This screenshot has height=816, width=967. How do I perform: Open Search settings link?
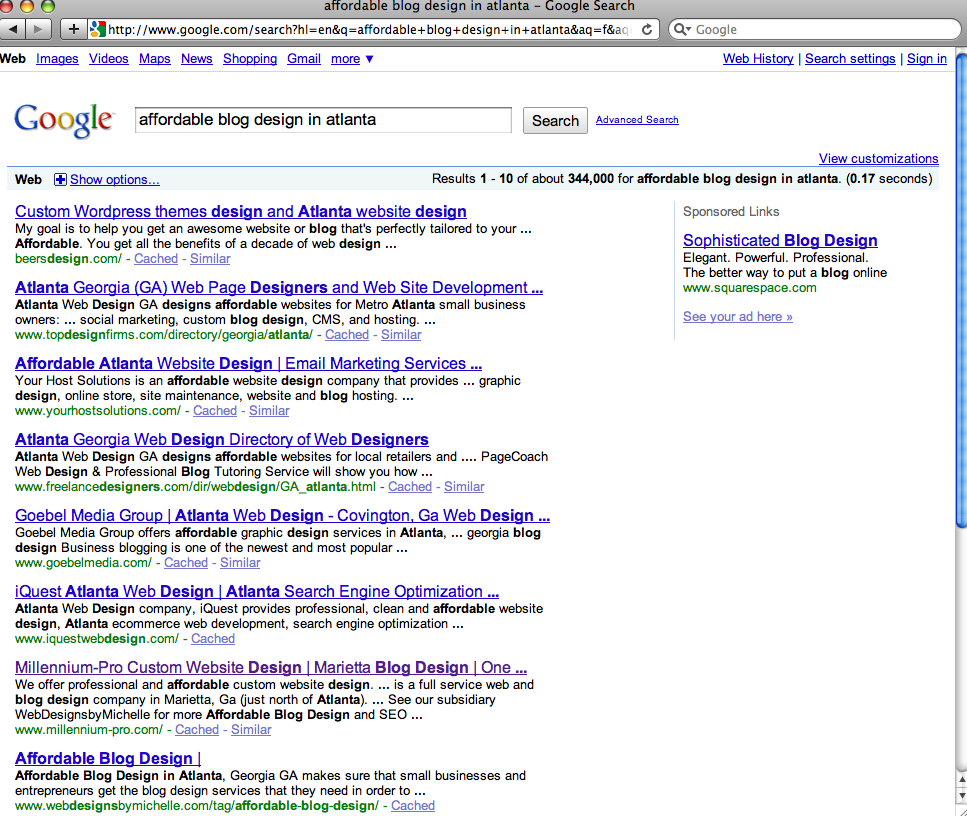[850, 59]
